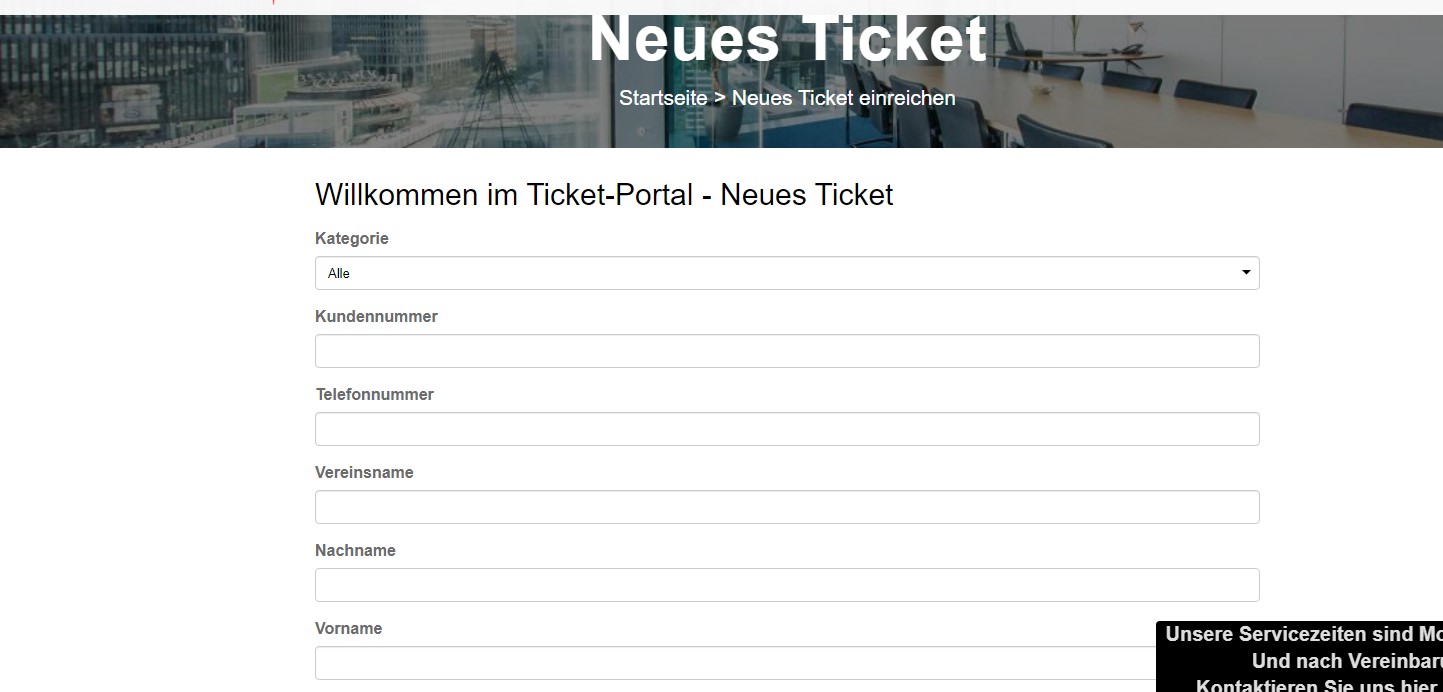This screenshot has width=1443, height=692.
Task: Select the Vereinsname text box
Action: (x=787, y=507)
